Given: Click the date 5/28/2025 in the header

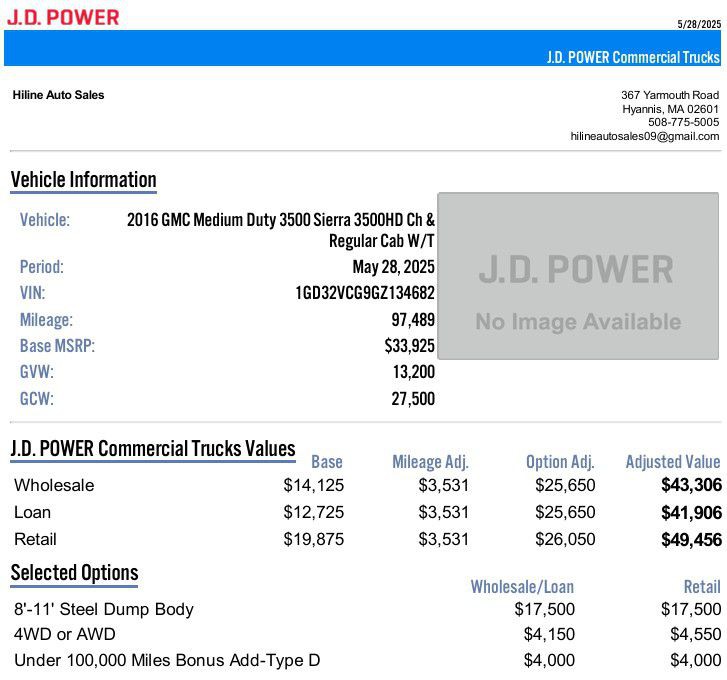Looking at the screenshot, I should [x=699, y=24].
